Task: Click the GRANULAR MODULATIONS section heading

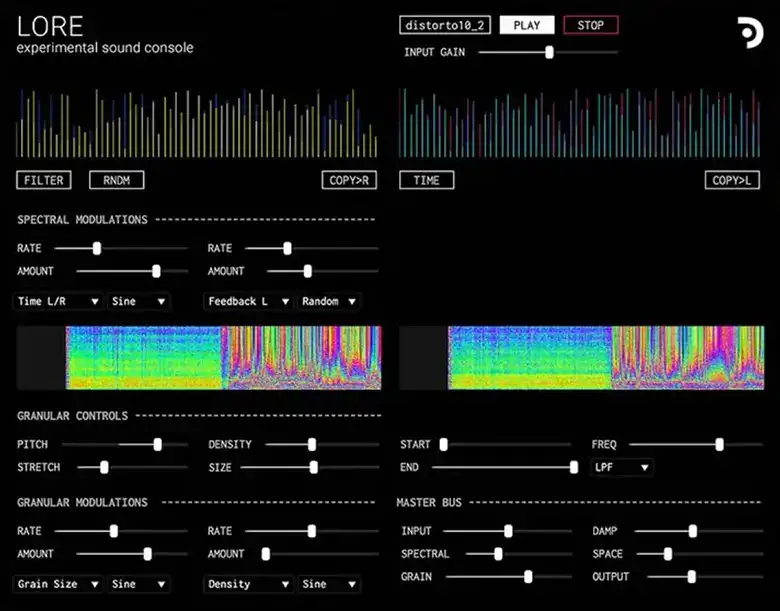Action: pyautogui.click(x=83, y=503)
